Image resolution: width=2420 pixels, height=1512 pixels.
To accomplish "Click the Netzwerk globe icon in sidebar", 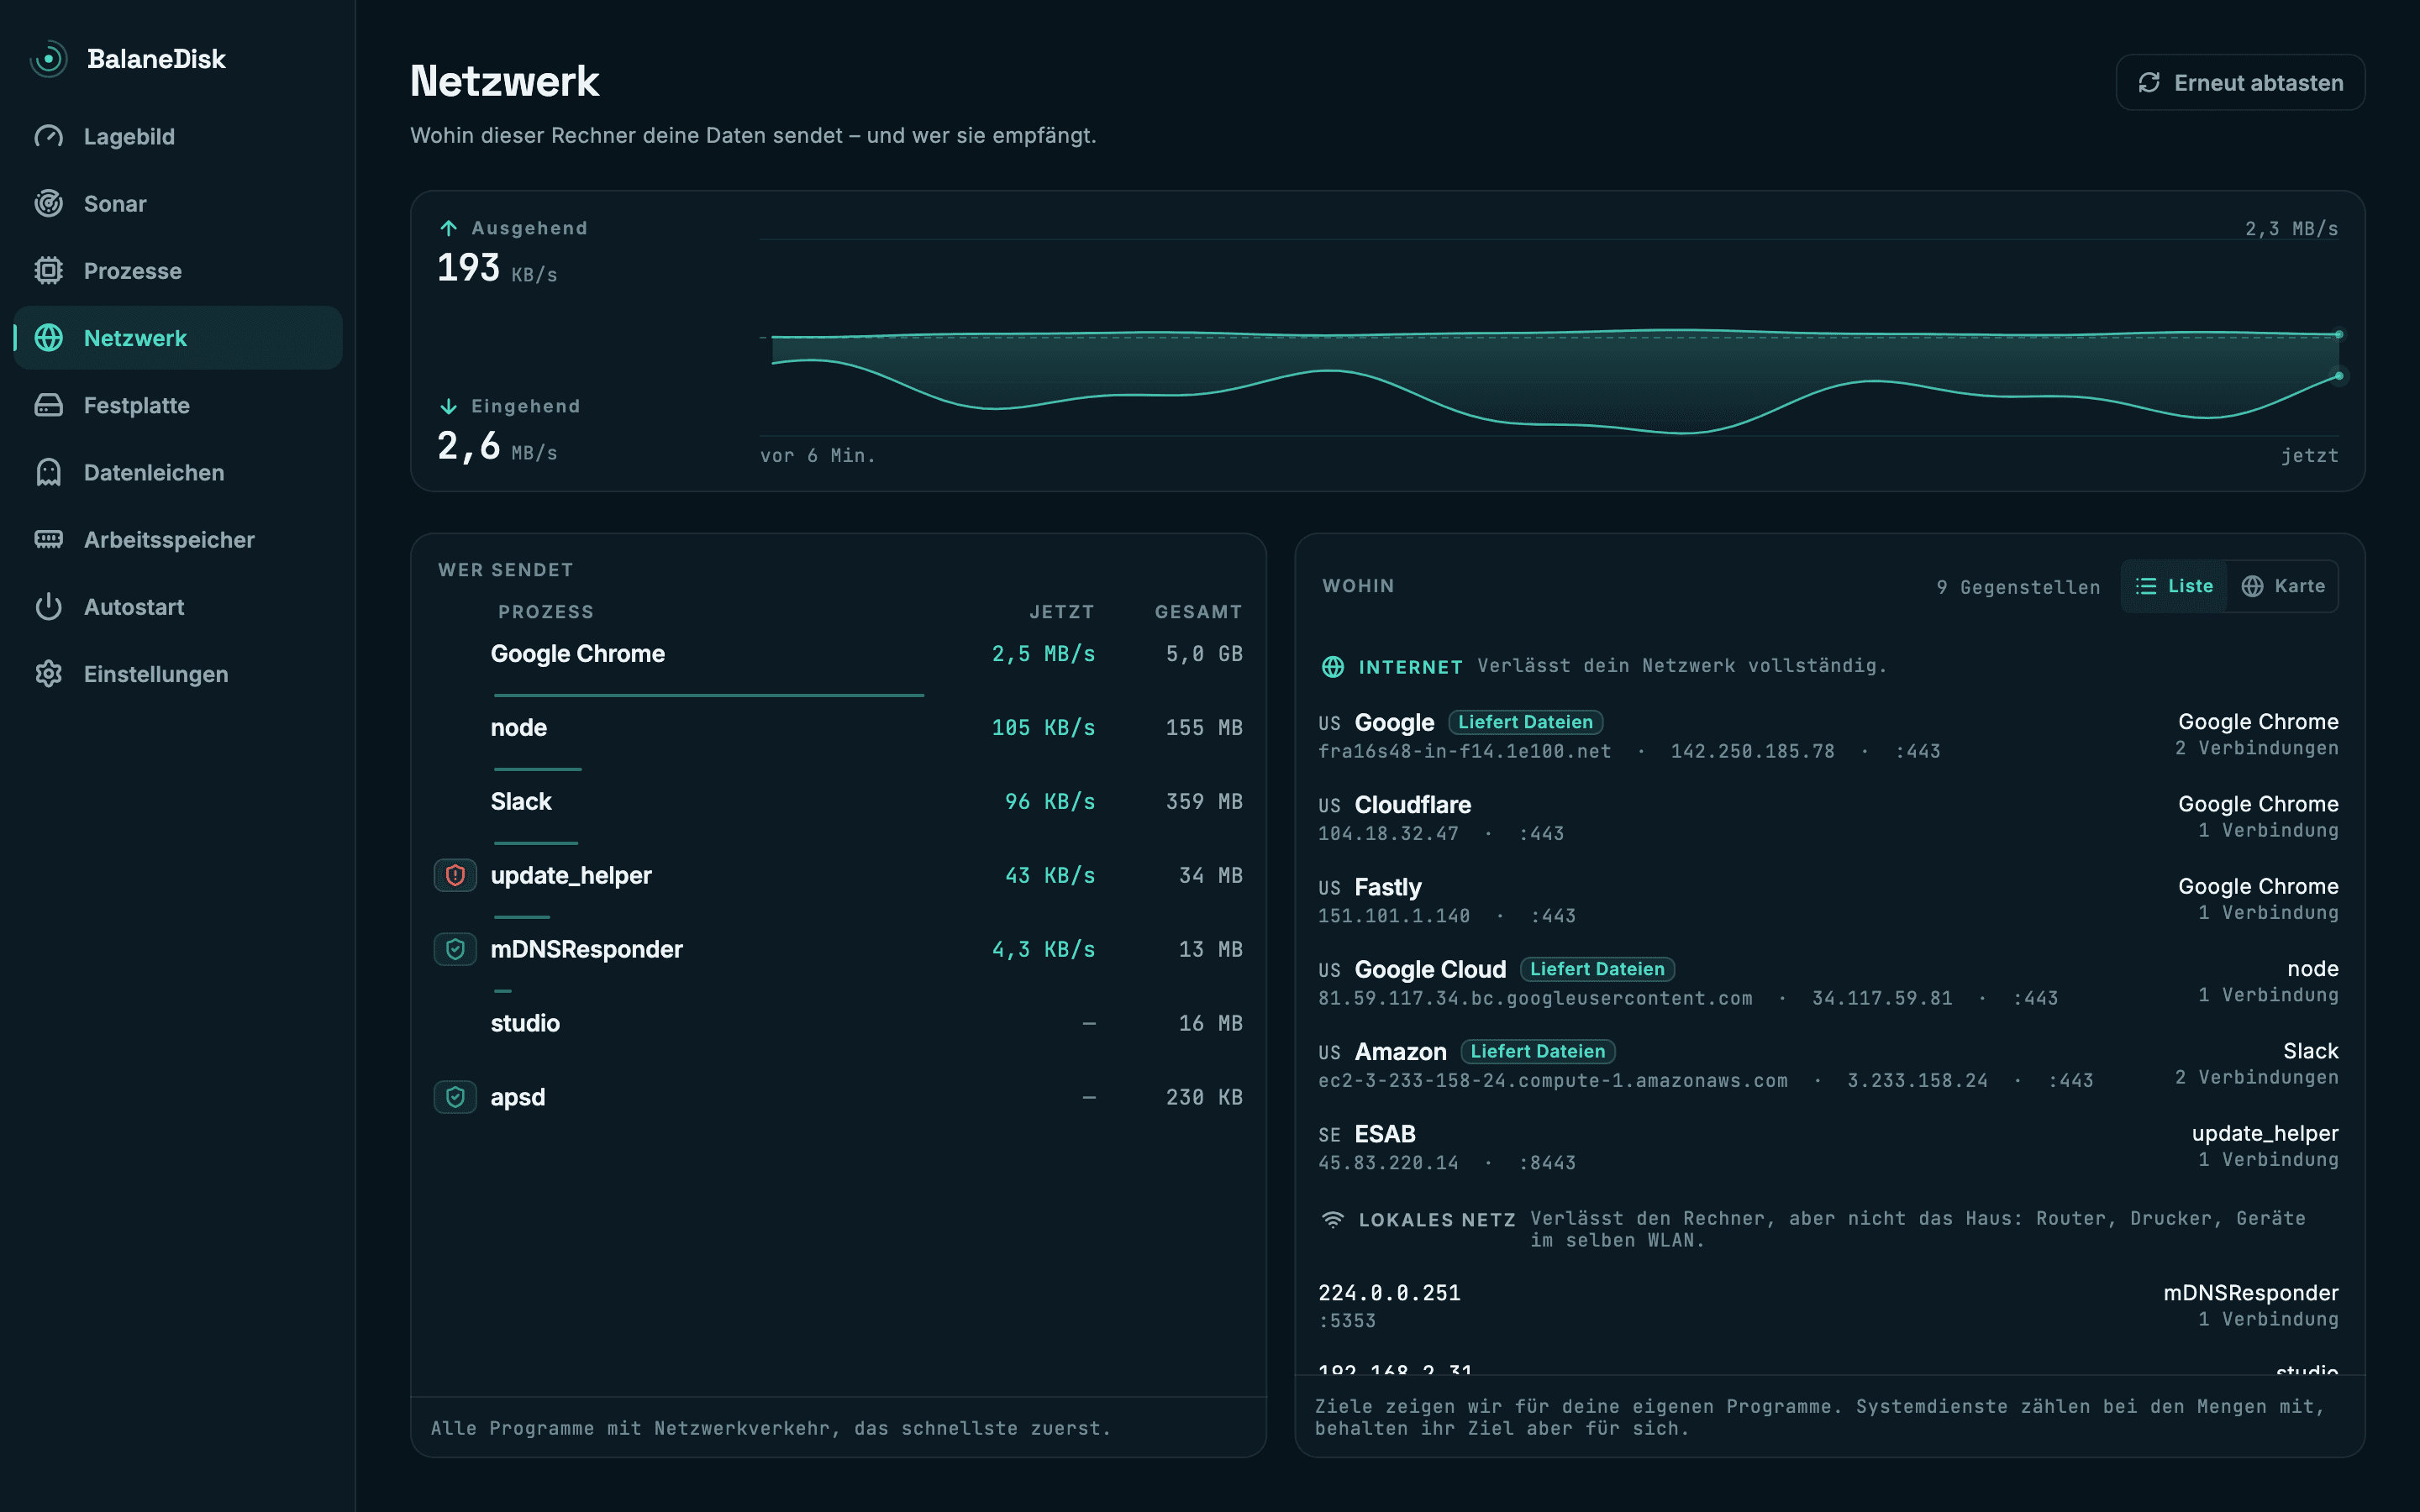I will 48,338.
